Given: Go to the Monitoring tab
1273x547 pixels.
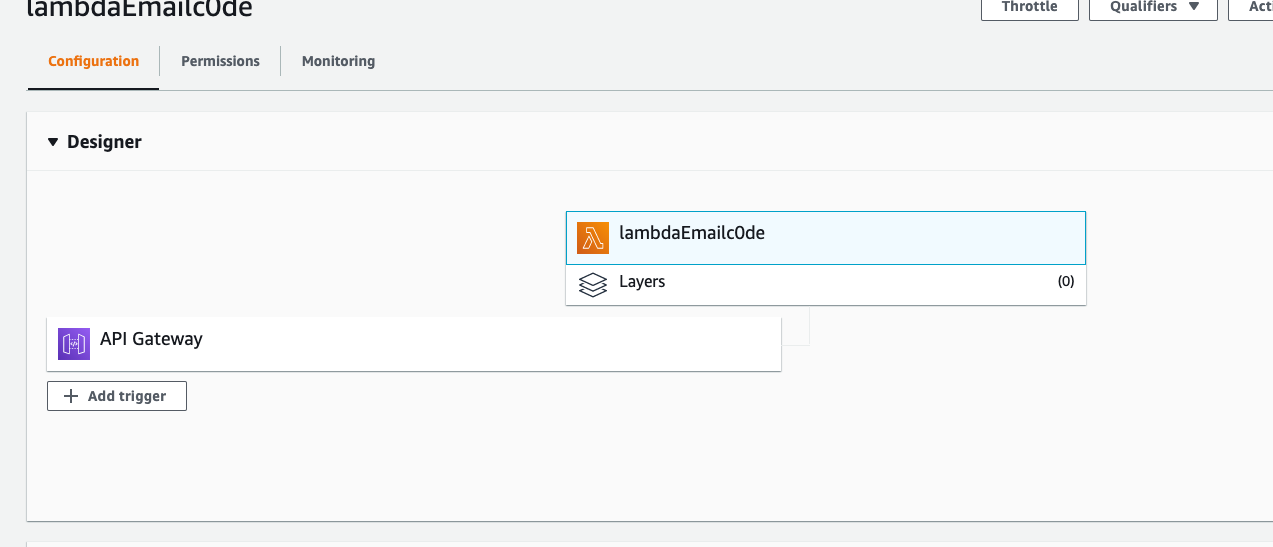Looking at the screenshot, I should [338, 61].
